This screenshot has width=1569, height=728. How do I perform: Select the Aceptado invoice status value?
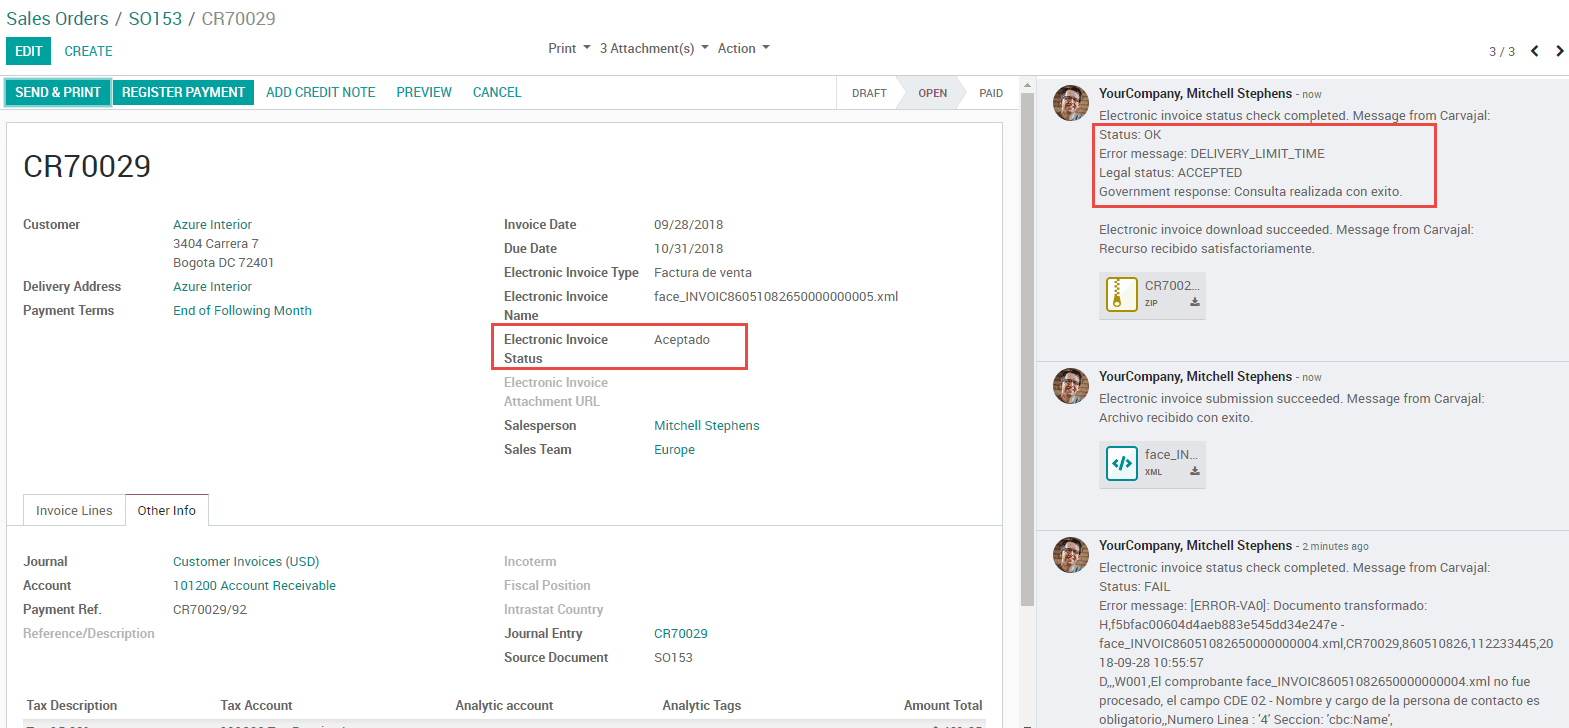(682, 340)
